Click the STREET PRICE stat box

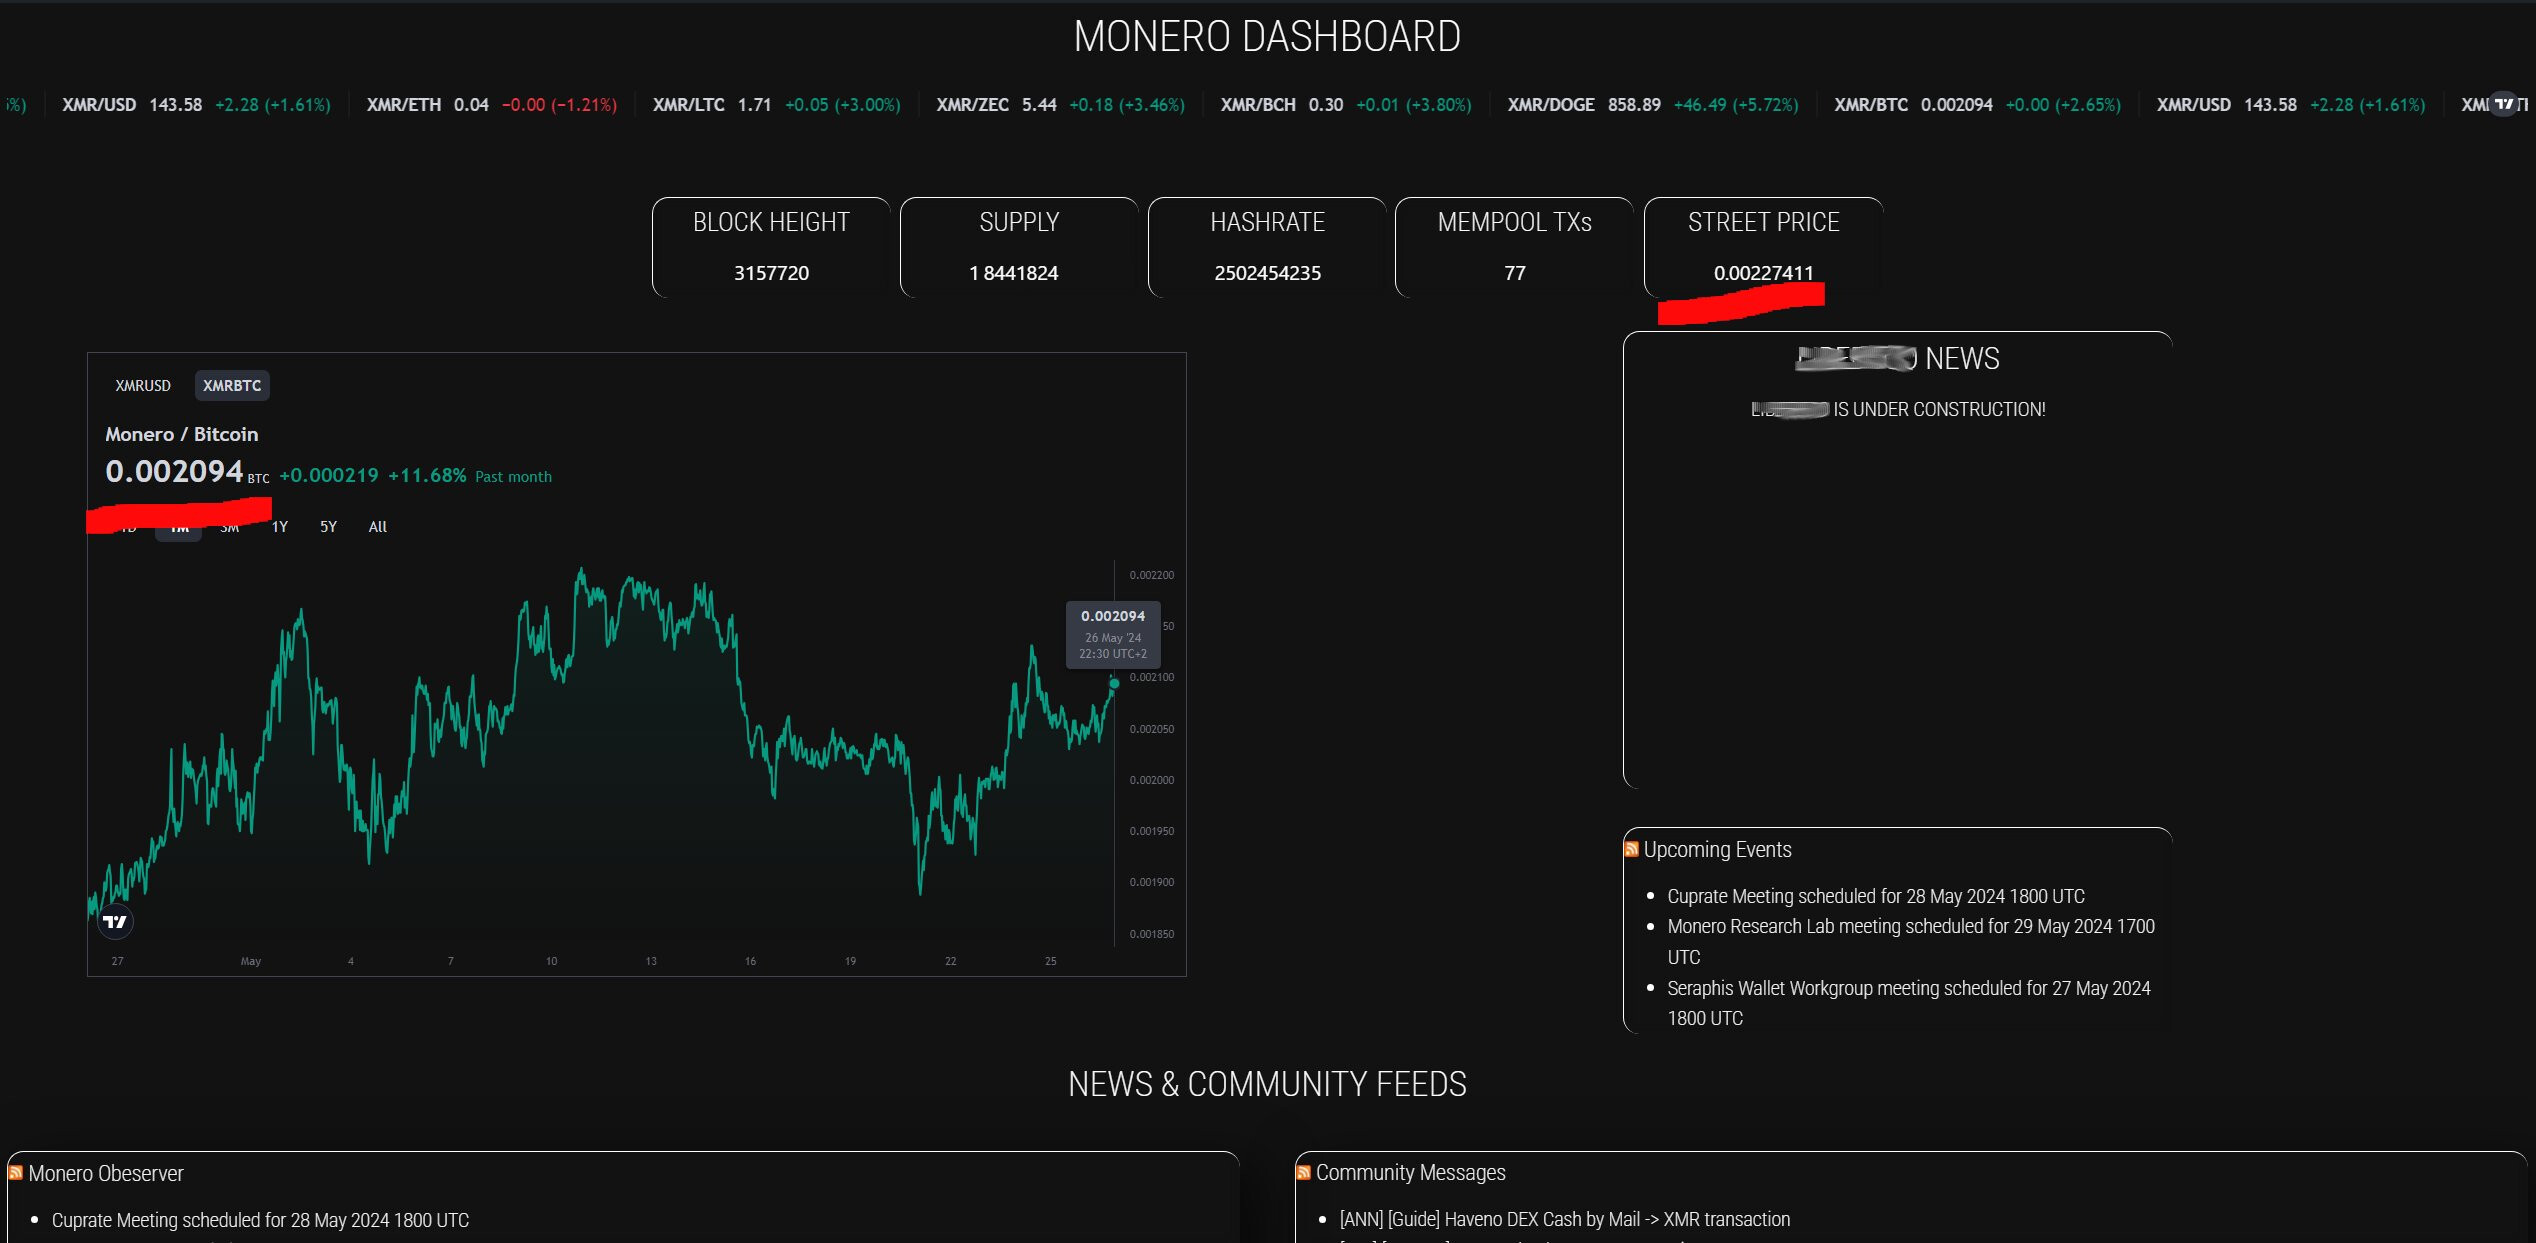tap(1763, 246)
